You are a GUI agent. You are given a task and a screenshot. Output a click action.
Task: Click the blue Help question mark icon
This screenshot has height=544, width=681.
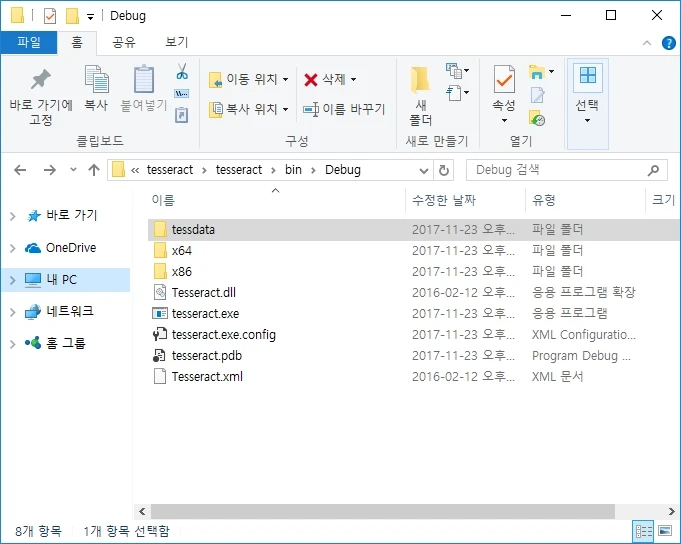(667, 42)
